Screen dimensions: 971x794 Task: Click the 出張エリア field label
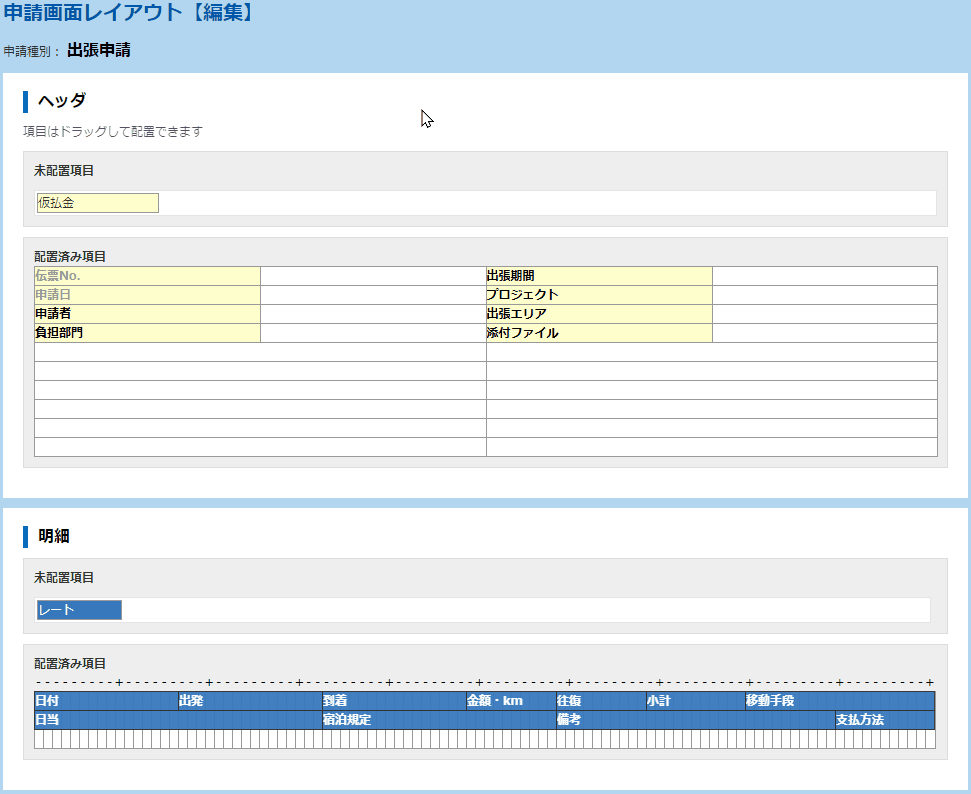(599, 314)
